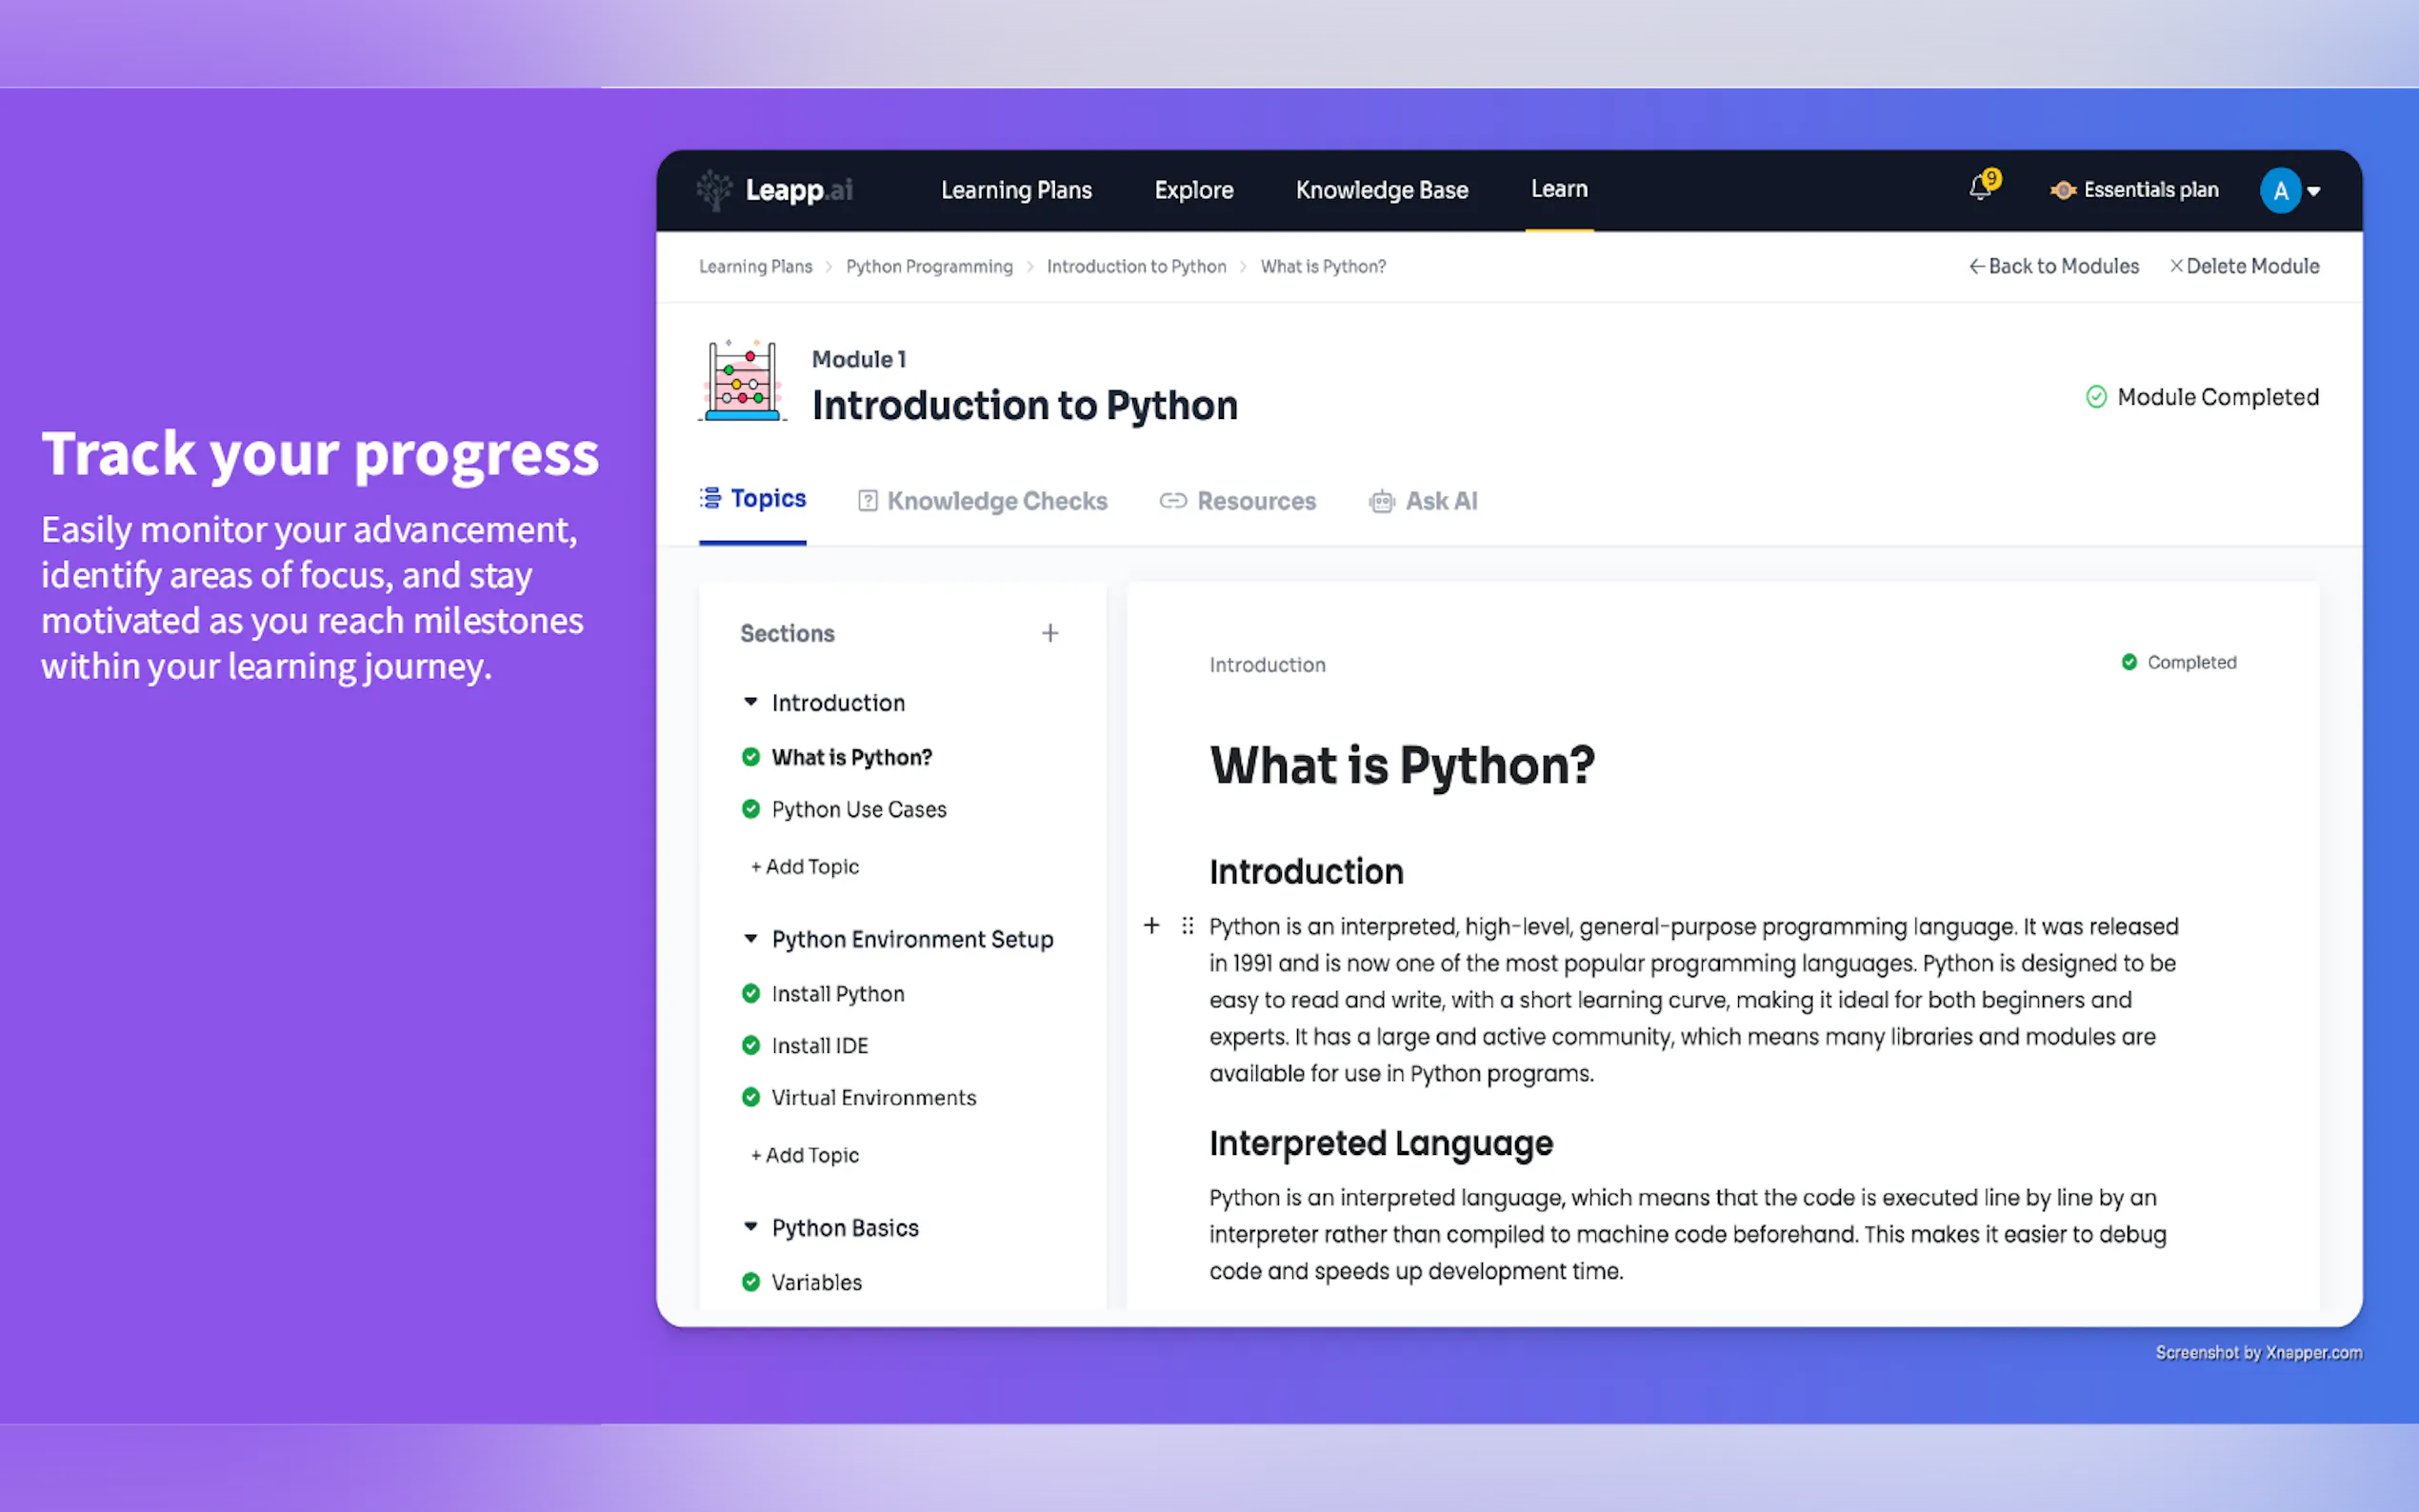Click the plus icon left of the paragraph

point(1152,926)
